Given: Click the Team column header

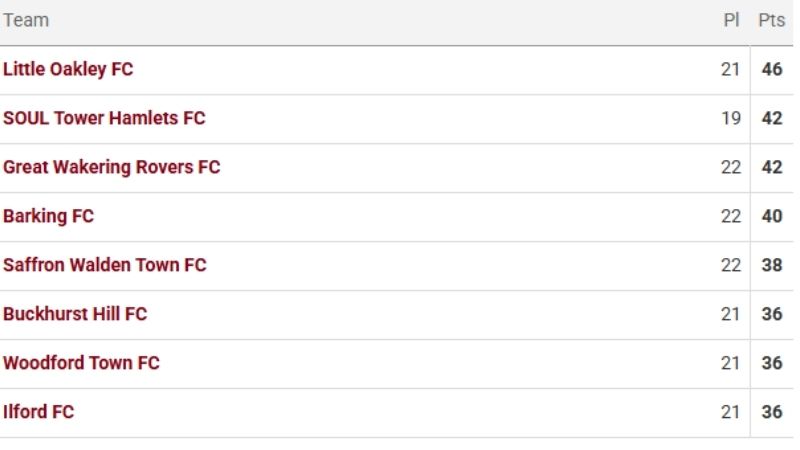Looking at the screenshot, I should 26,20.
